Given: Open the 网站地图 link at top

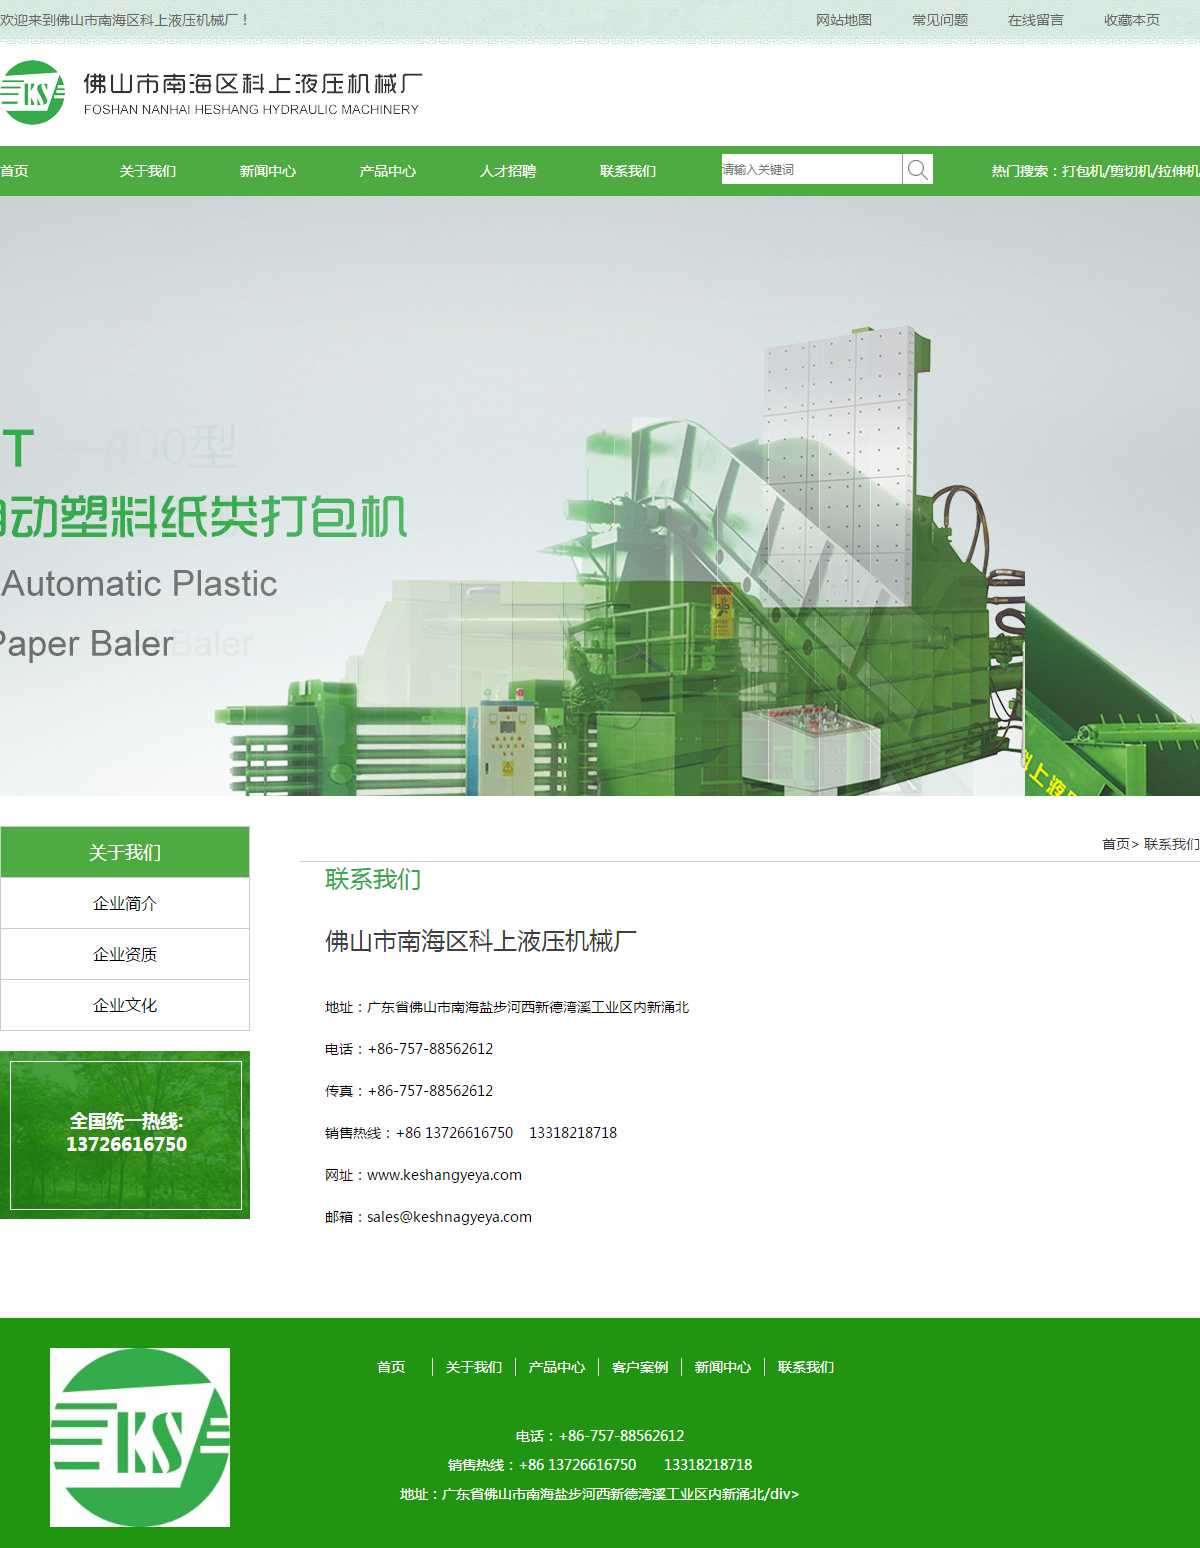Looking at the screenshot, I should pyautogui.click(x=844, y=20).
